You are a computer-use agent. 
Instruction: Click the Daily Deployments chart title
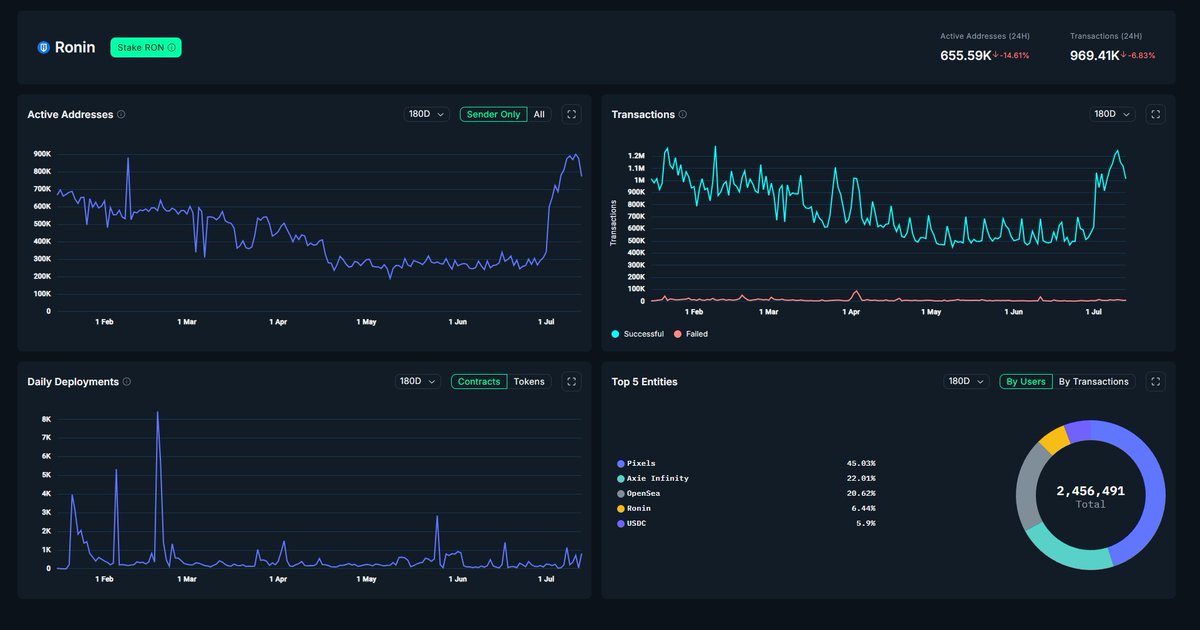point(73,381)
